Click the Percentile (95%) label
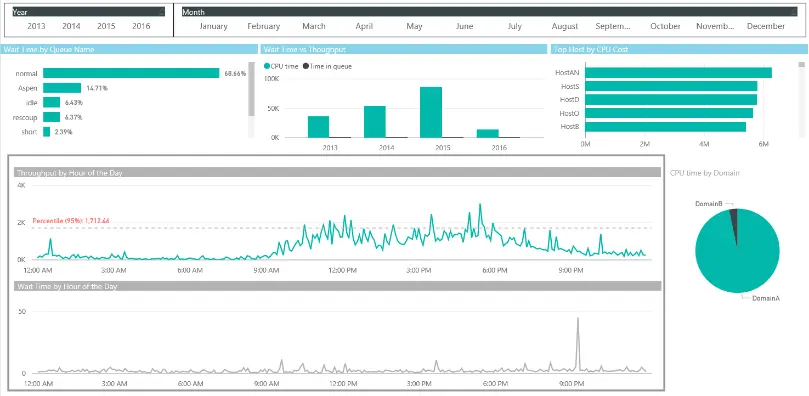Image resolution: width=809 pixels, height=396 pixels. [71, 221]
